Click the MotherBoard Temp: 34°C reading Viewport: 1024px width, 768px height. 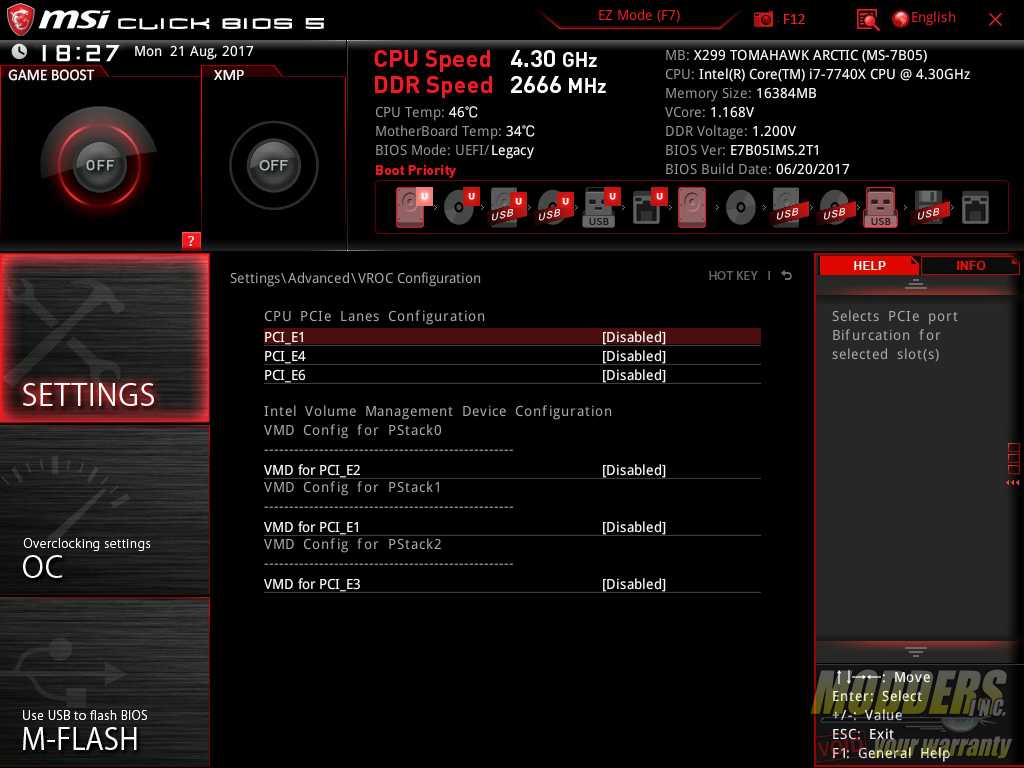455,131
